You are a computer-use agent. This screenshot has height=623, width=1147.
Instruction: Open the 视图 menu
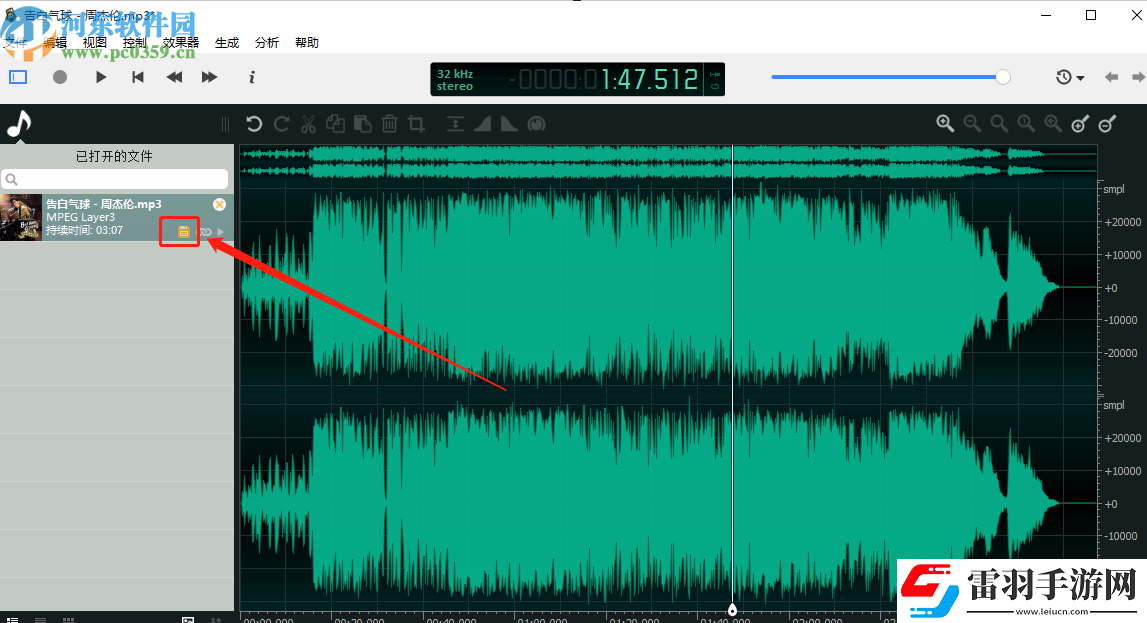tap(94, 42)
